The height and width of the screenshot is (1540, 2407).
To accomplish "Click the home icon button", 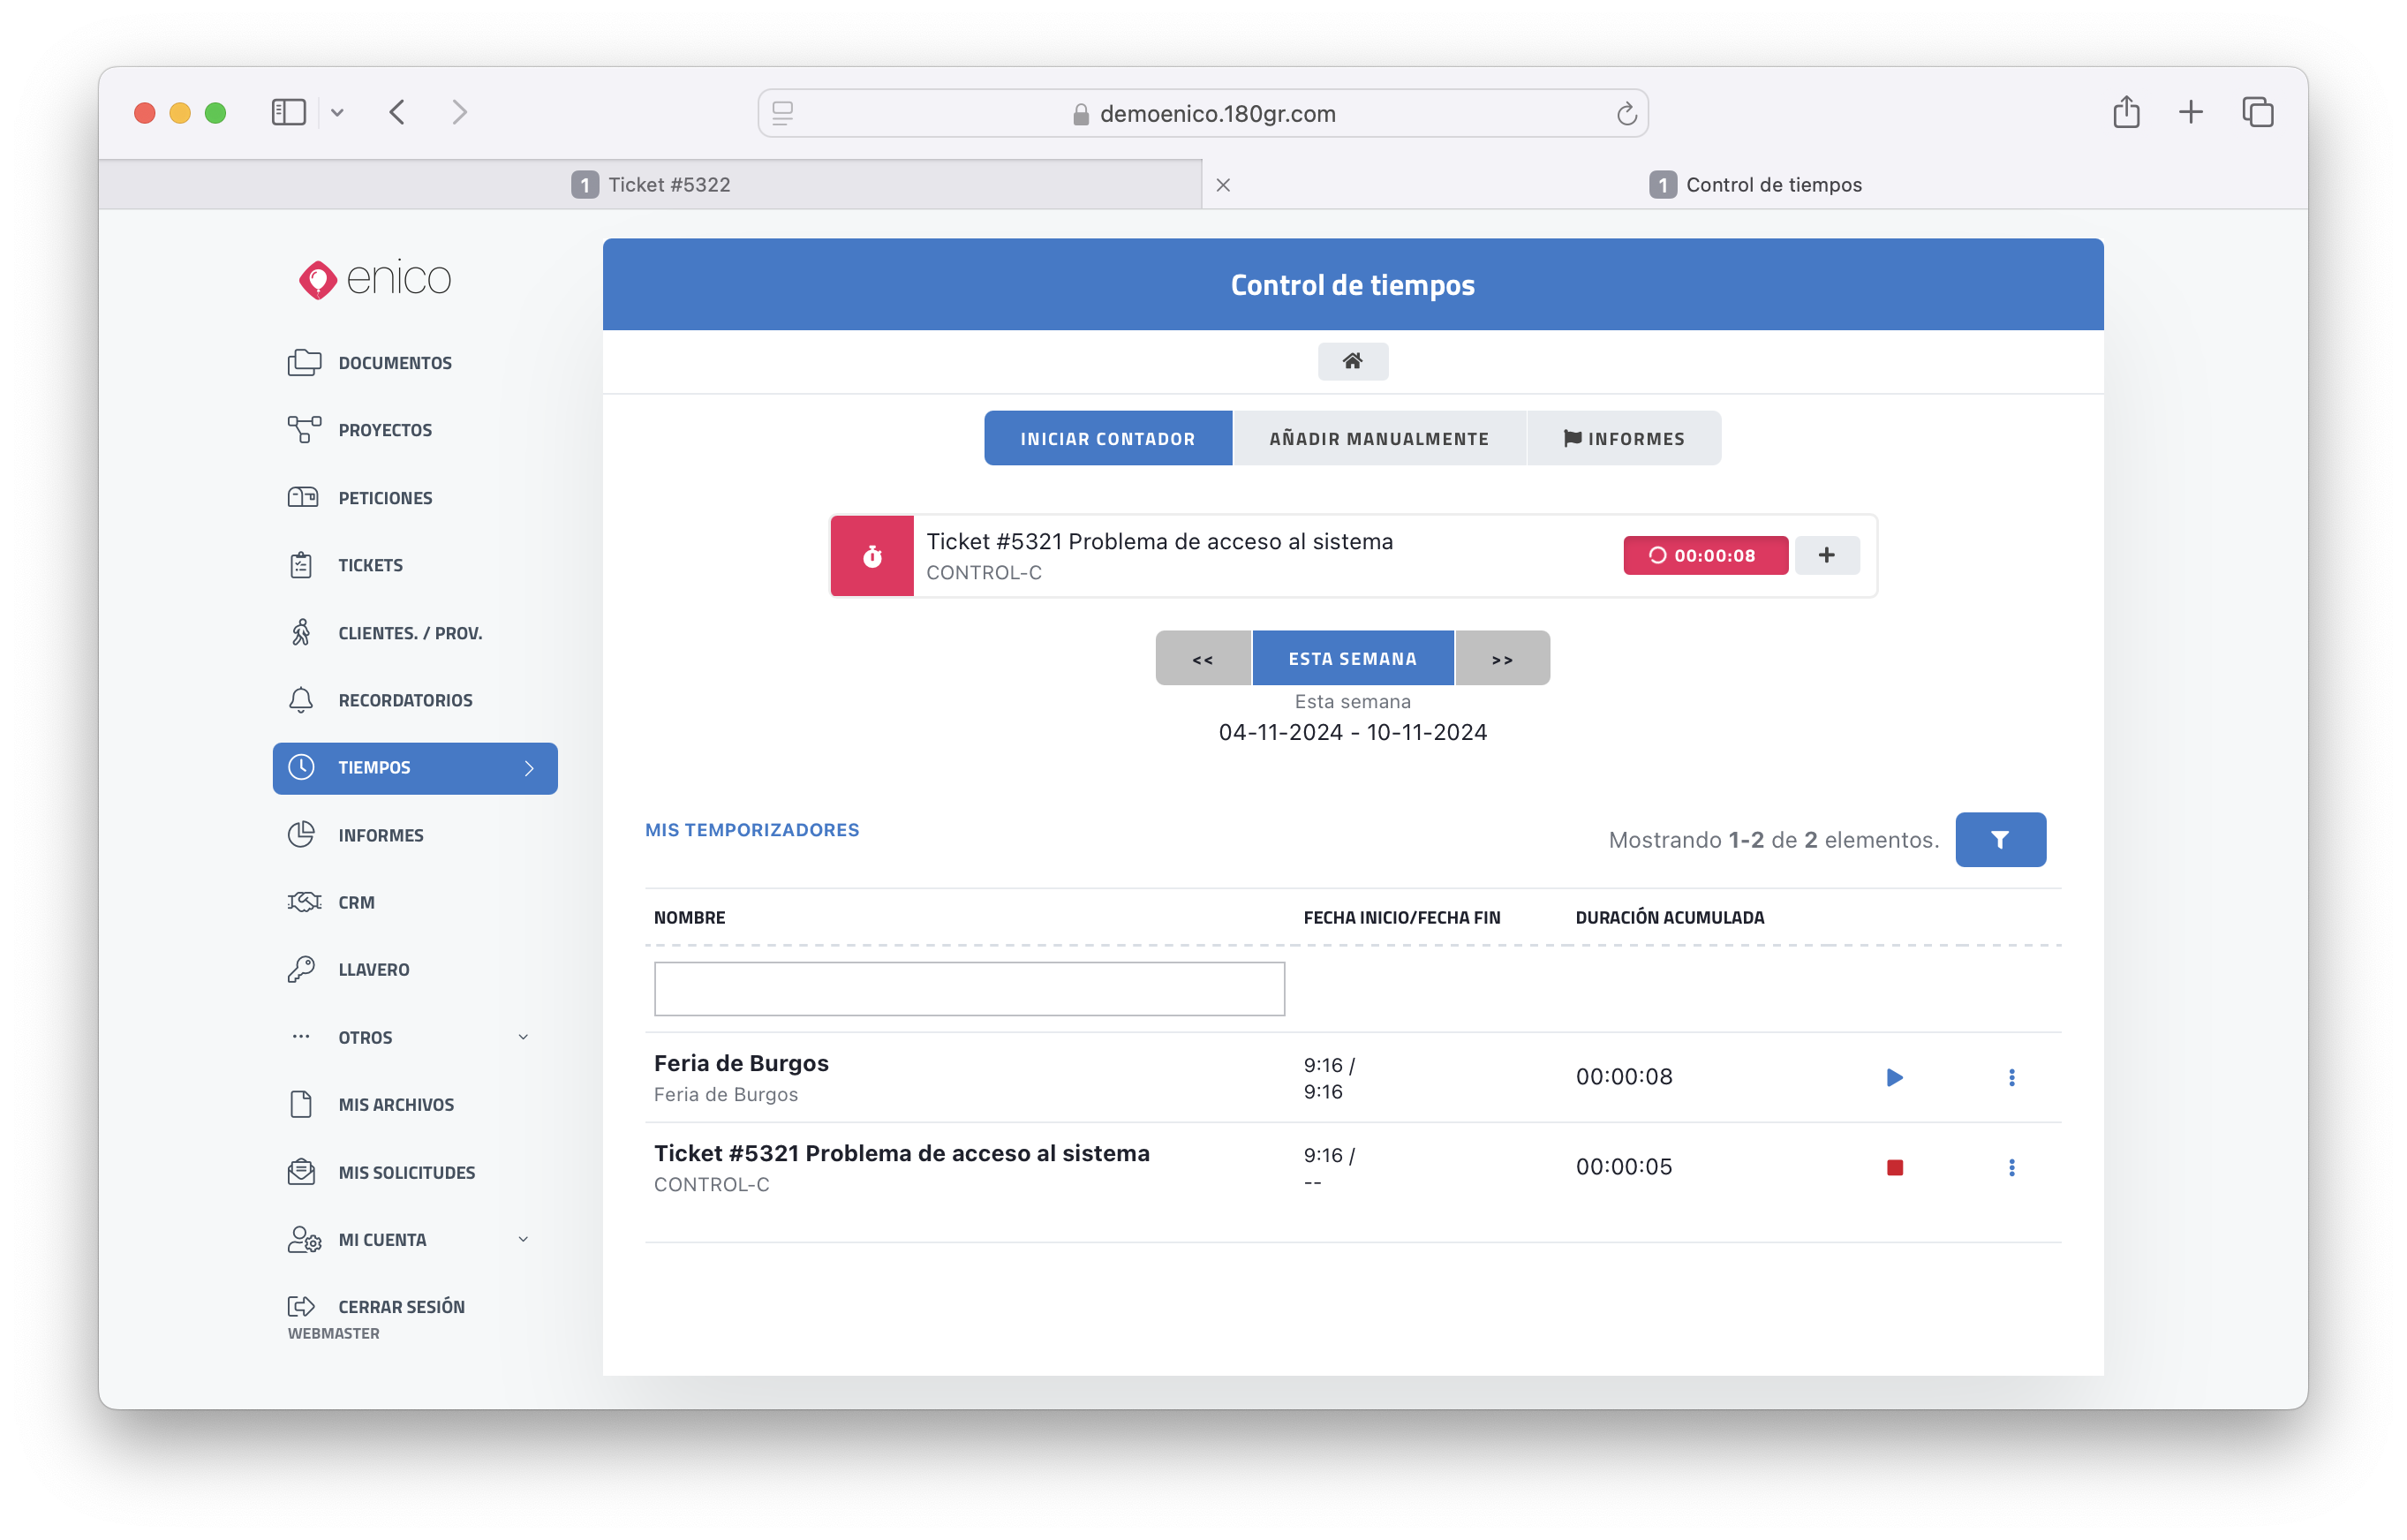I will click(1352, 361).
